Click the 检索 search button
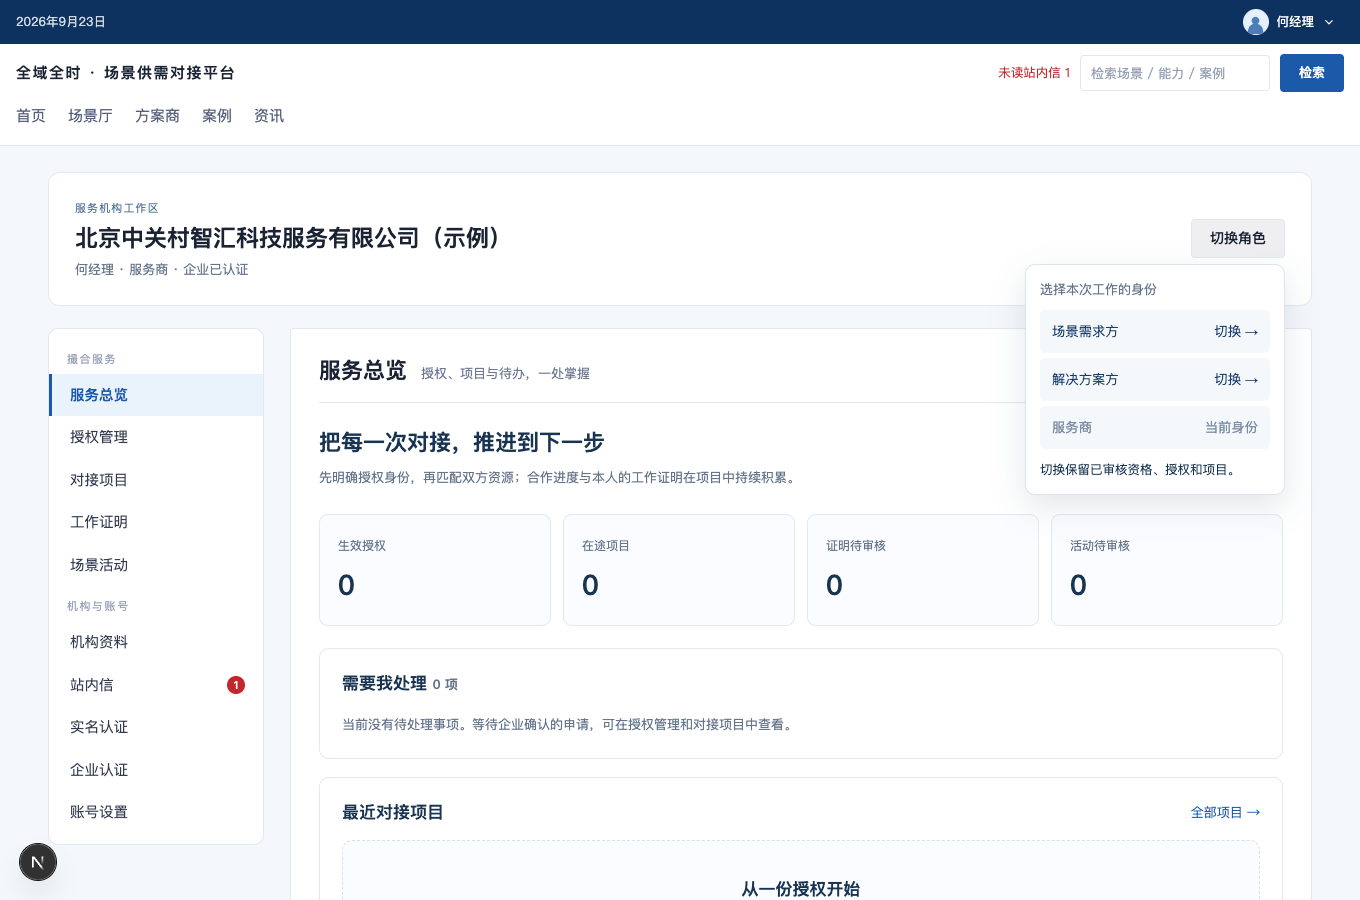 pyautogui.click(x=1312, y=73)
